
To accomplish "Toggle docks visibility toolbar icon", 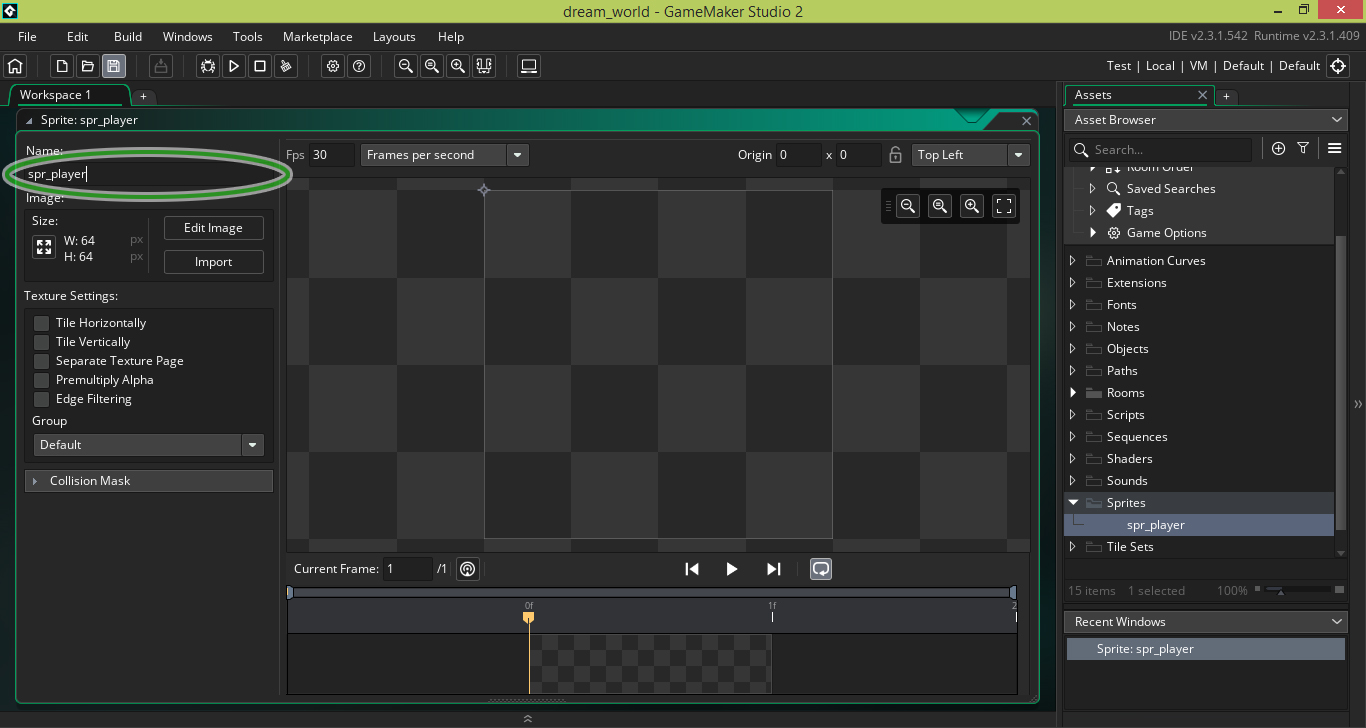I will click(x=484, y=66).
